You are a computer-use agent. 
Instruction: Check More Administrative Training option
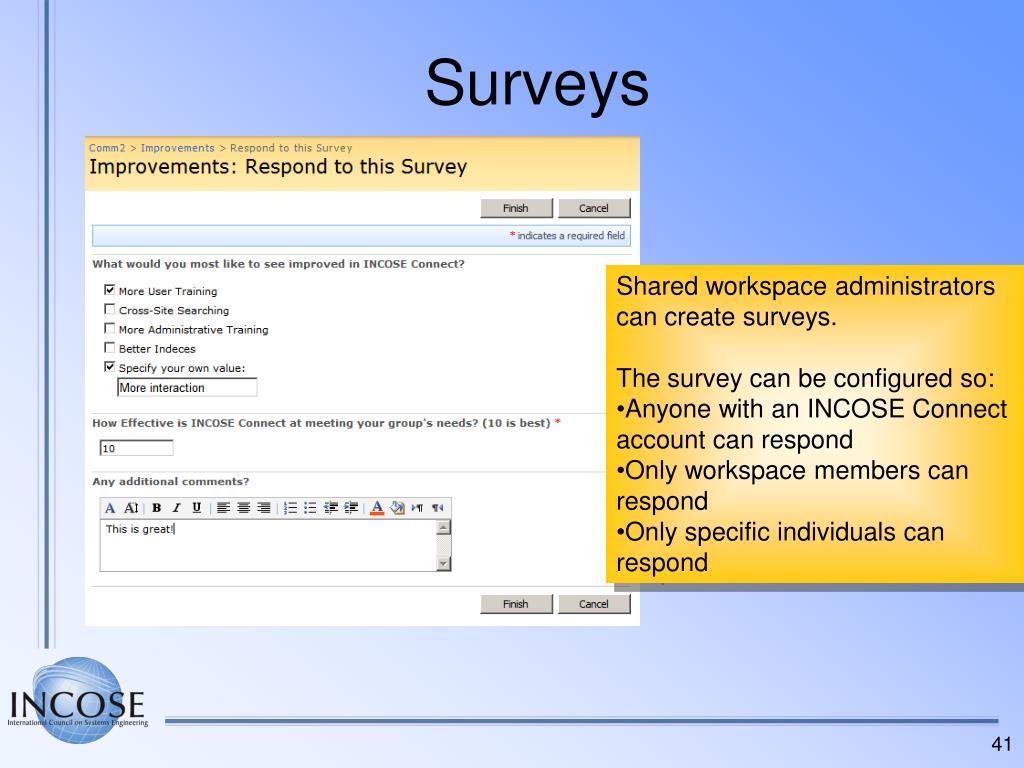[x=110, y=328]
